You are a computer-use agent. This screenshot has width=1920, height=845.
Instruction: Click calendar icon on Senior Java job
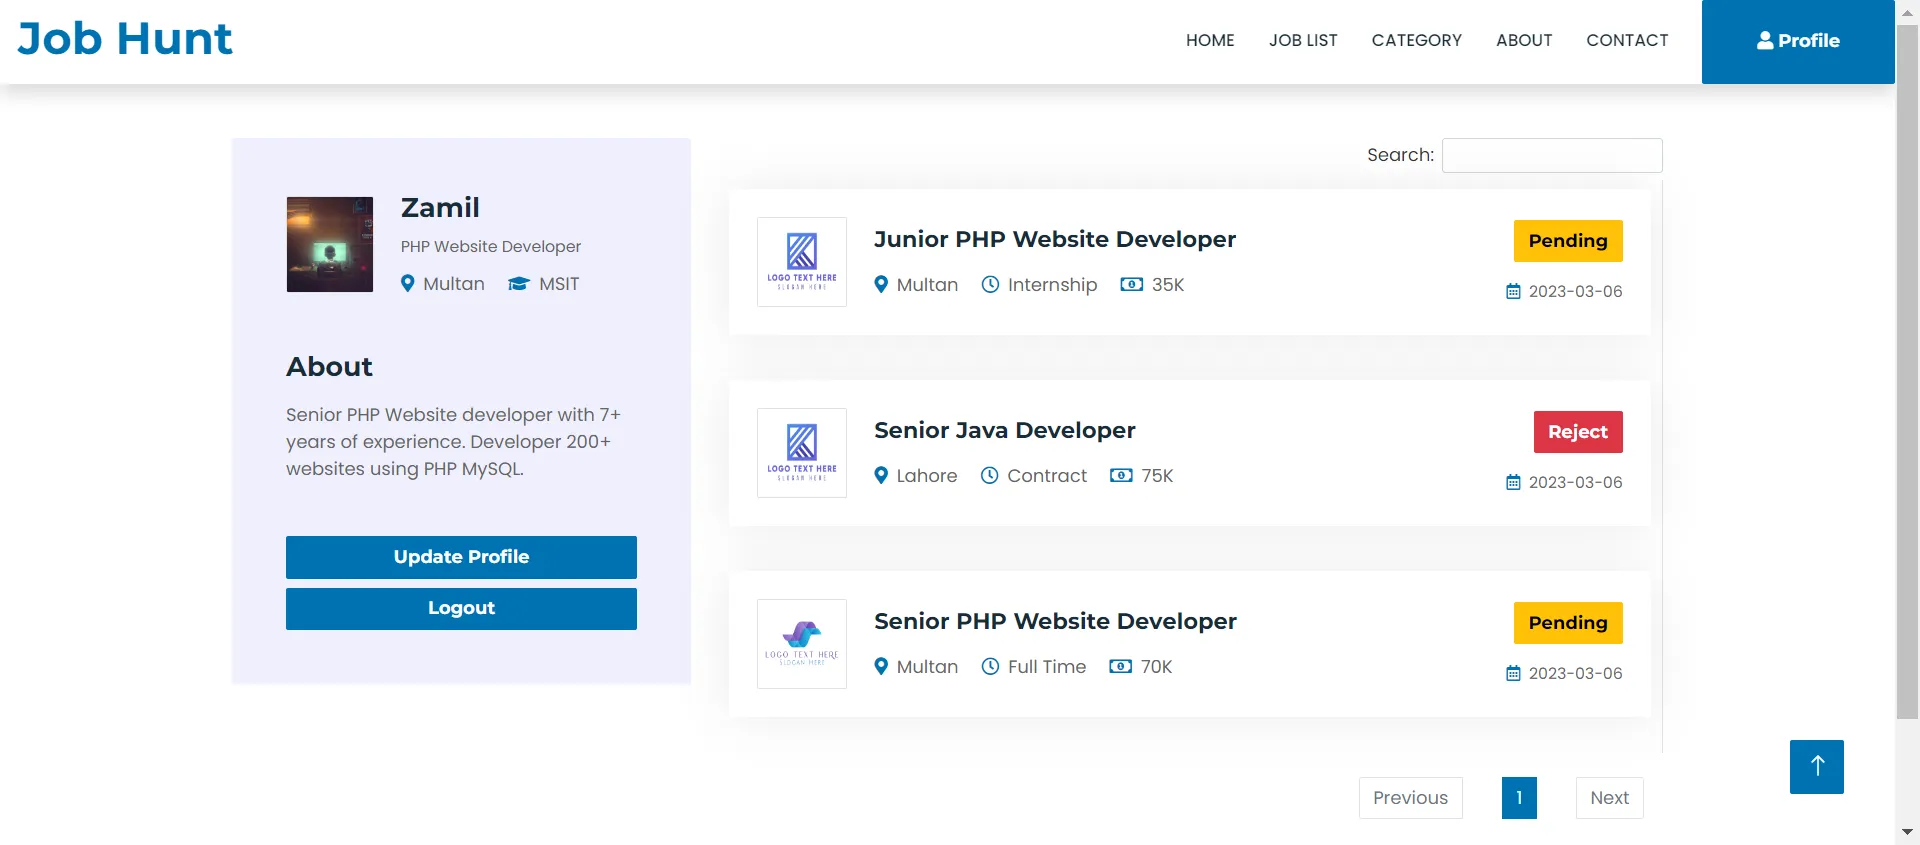(x=1513, y=483)
